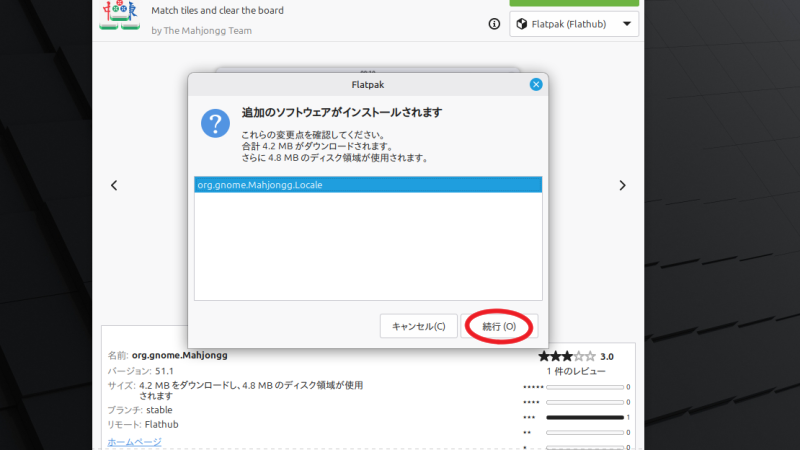Click the キャンセル(C) cancel button

click(x=418, y=326)
